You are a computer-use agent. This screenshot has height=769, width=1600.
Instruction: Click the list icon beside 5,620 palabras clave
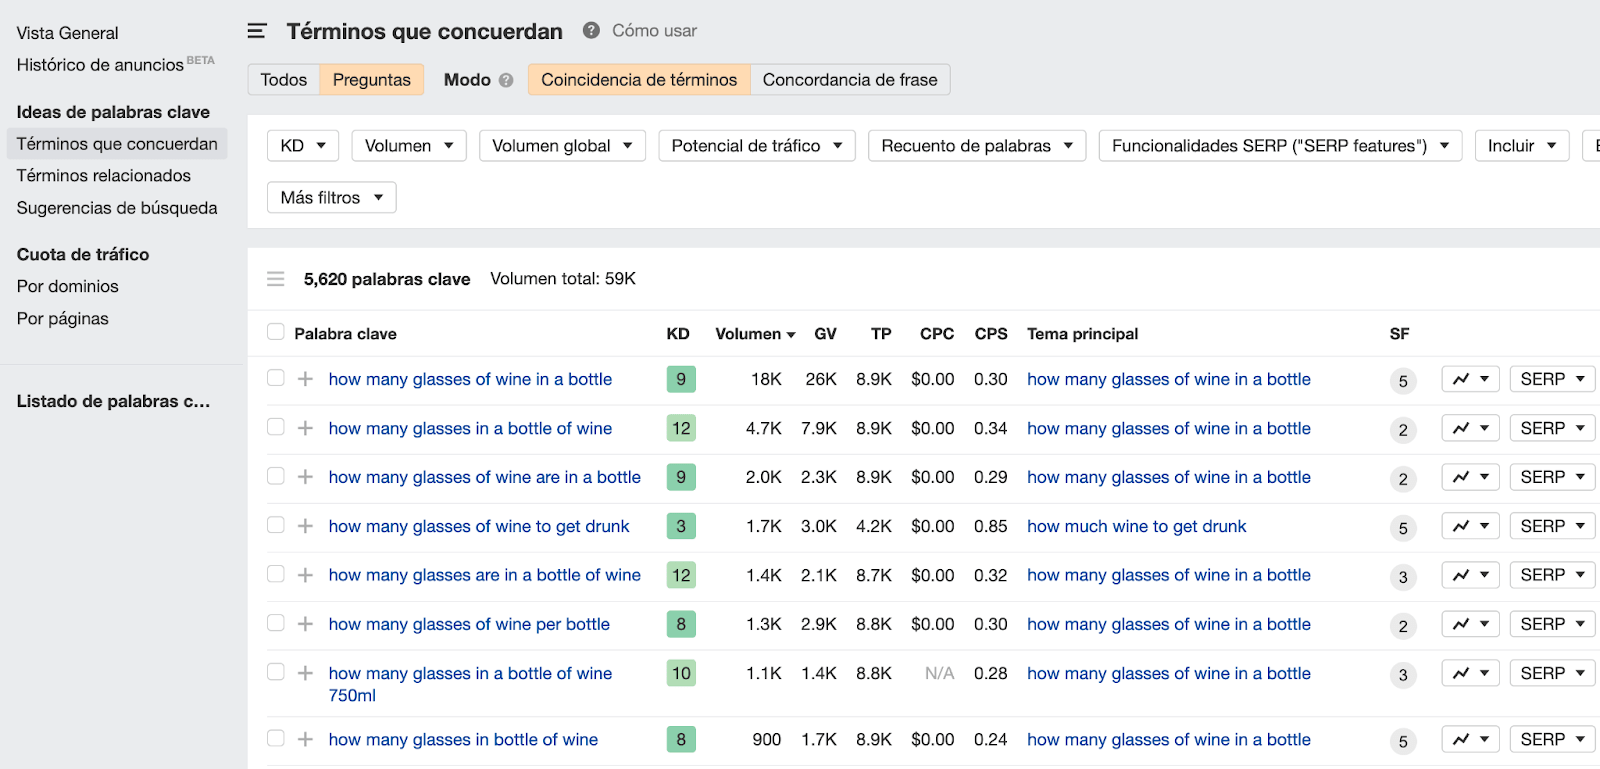coord(276,279)
